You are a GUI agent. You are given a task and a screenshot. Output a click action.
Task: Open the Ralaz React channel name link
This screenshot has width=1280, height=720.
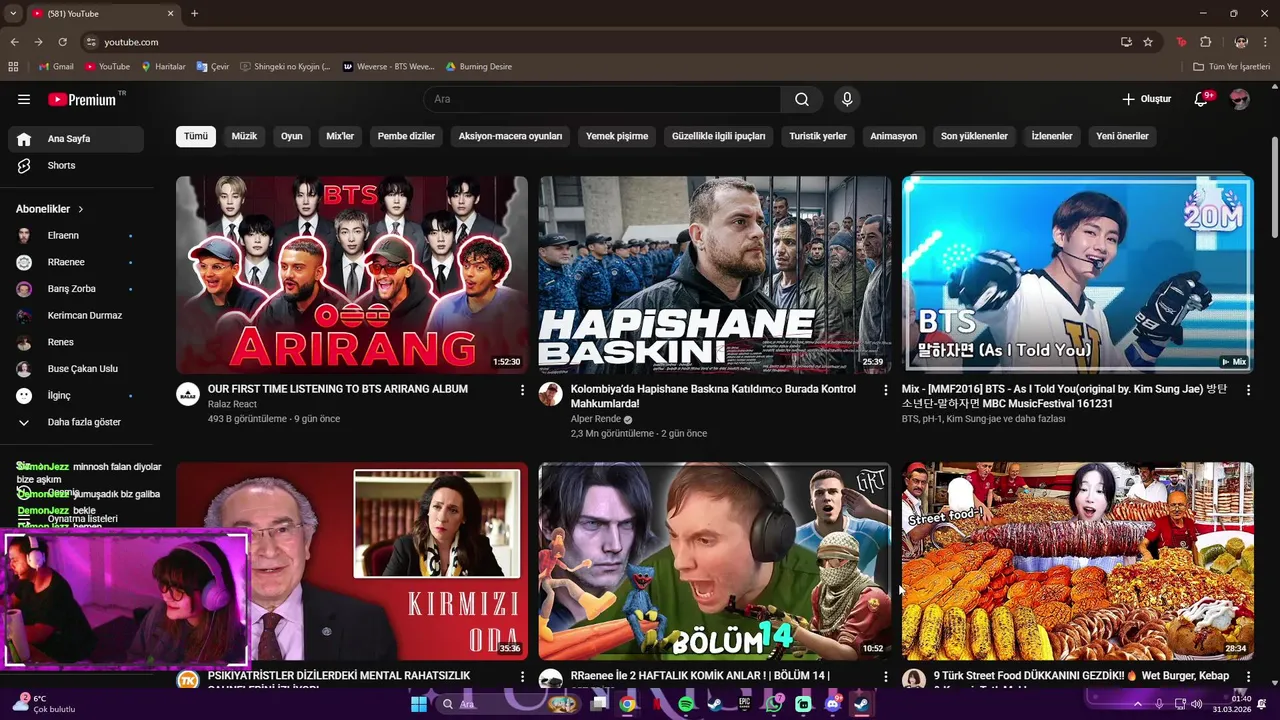click(x=232, y=404)
